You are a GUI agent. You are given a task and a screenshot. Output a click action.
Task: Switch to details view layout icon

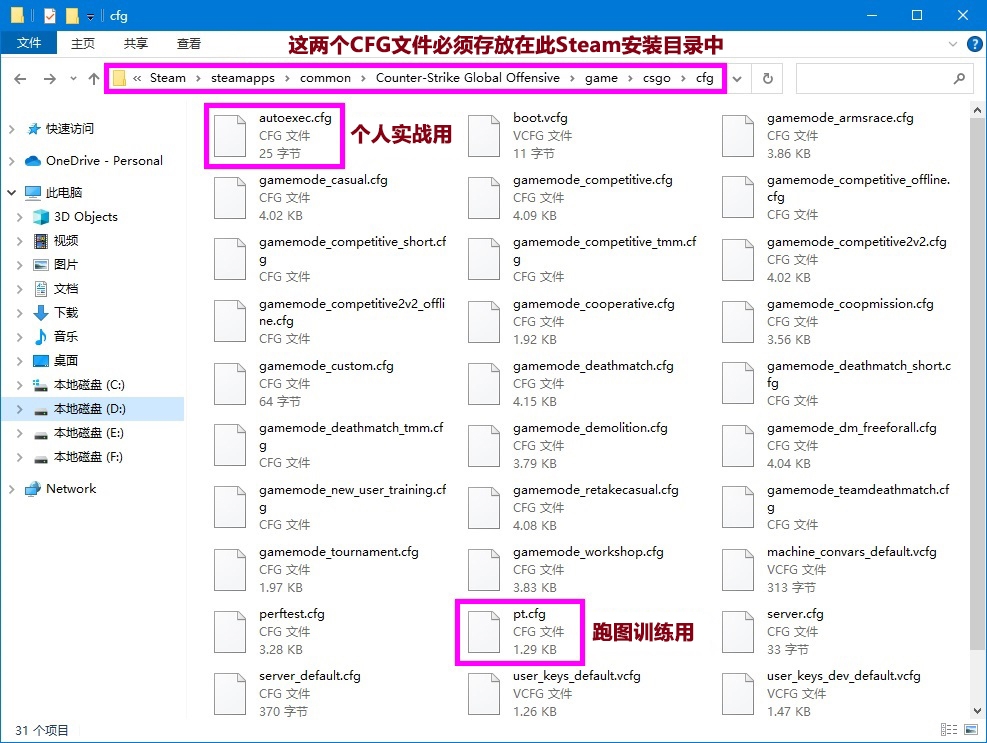coord(949,730)
